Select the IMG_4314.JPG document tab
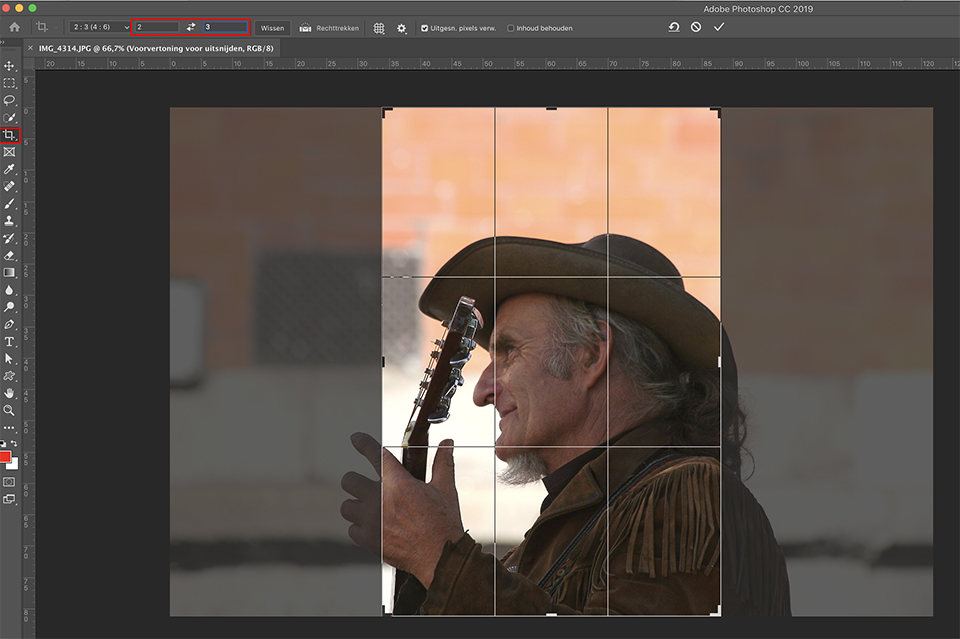Image resolution: width=960 pixels, height=639 pixels. (156, 48)
